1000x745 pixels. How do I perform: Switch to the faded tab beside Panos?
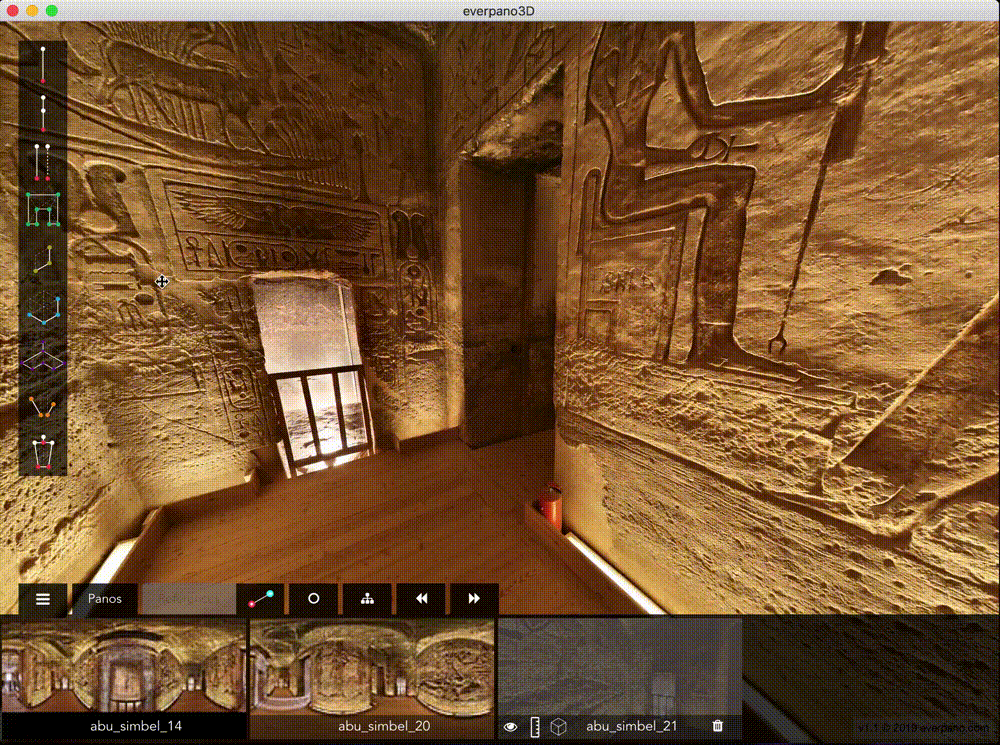(x=187, y=599)
